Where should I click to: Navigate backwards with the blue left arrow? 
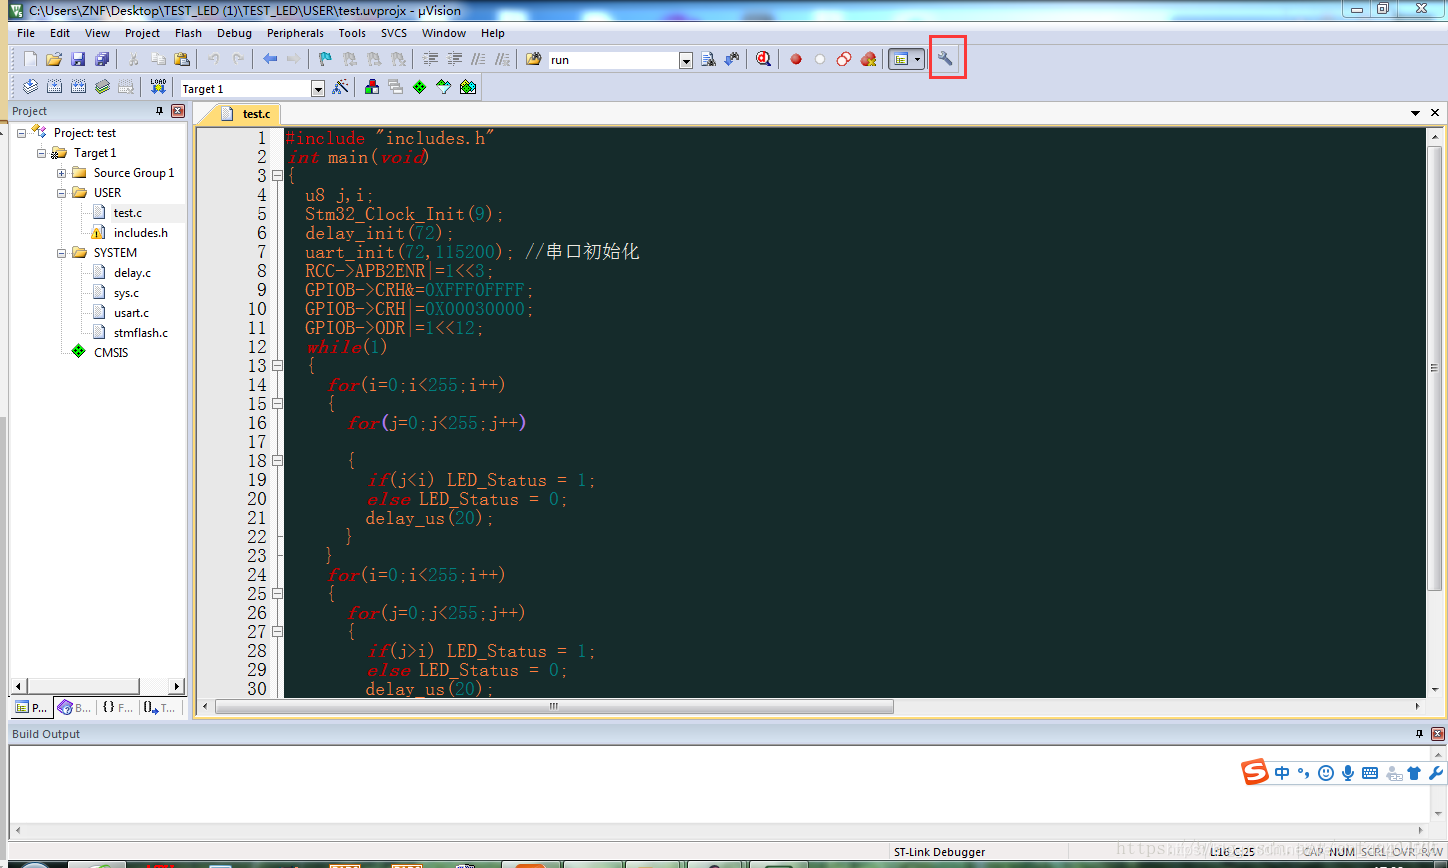[270, 59]
